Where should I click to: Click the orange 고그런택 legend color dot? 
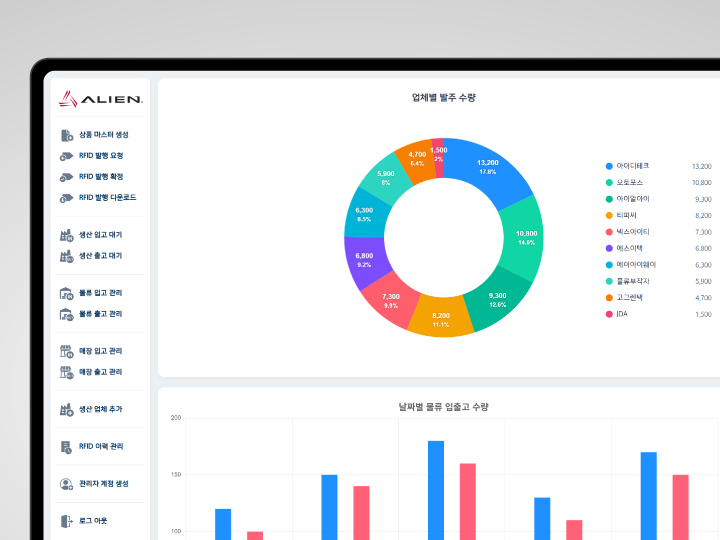(x=609, y=298)
